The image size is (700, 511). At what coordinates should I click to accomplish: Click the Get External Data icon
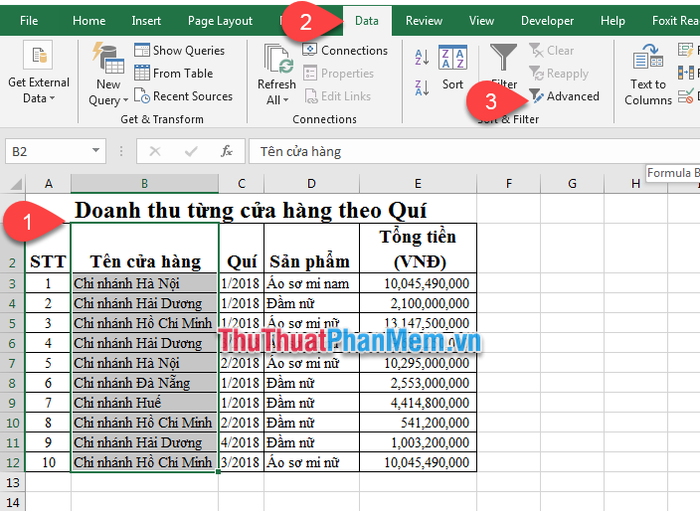(x=38, y=60)
